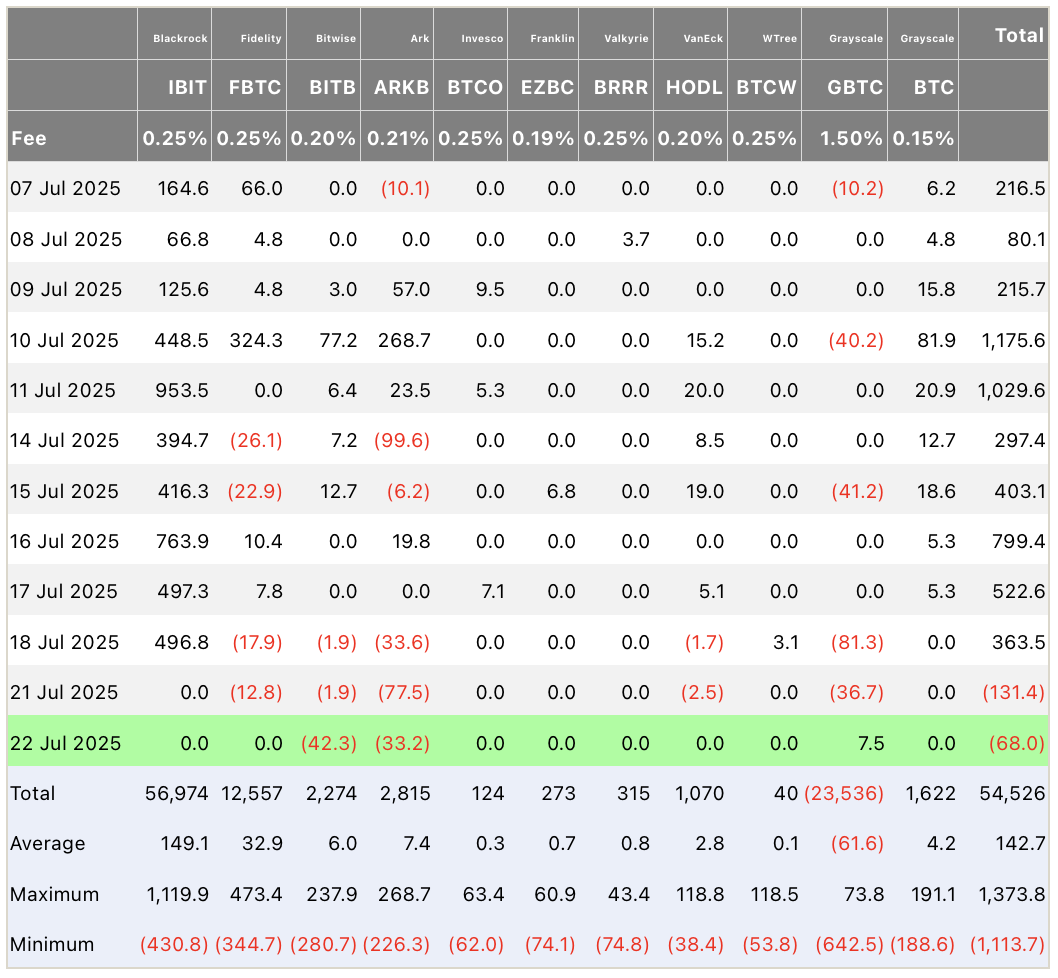Select GBTC outflow (81.3) on 18 Jul
Screen dimensions: 1058x978
pos(857,642)
